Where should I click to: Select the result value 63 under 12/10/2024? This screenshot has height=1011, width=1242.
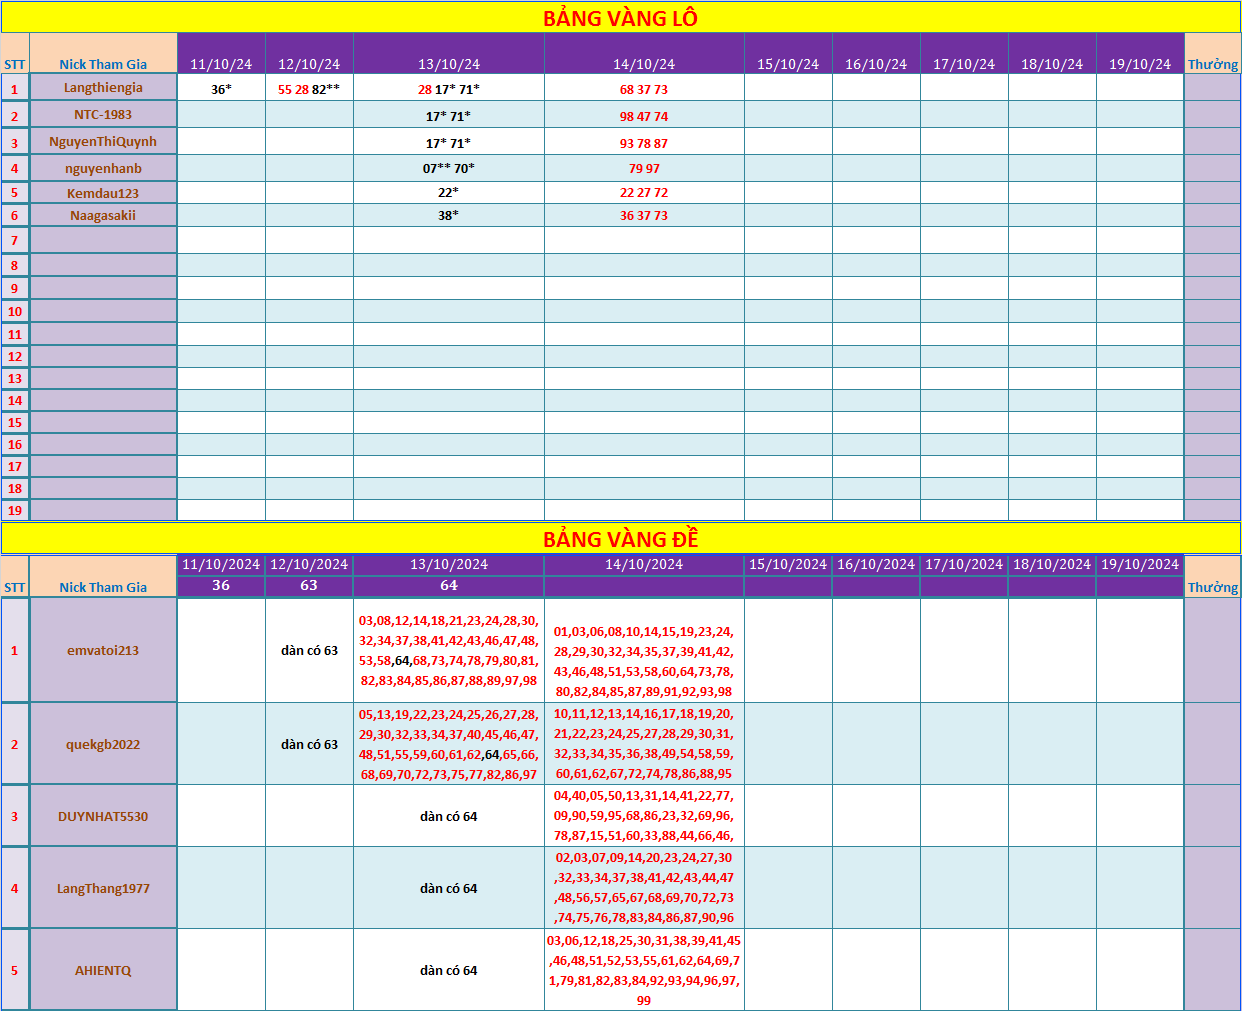pos(309,586)
